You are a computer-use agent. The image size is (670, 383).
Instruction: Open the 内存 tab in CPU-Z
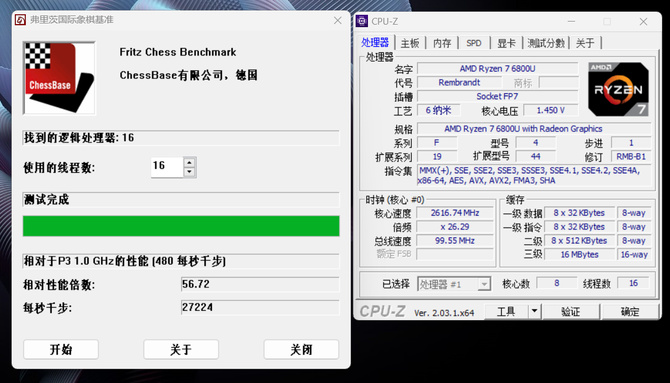point(442,43)
